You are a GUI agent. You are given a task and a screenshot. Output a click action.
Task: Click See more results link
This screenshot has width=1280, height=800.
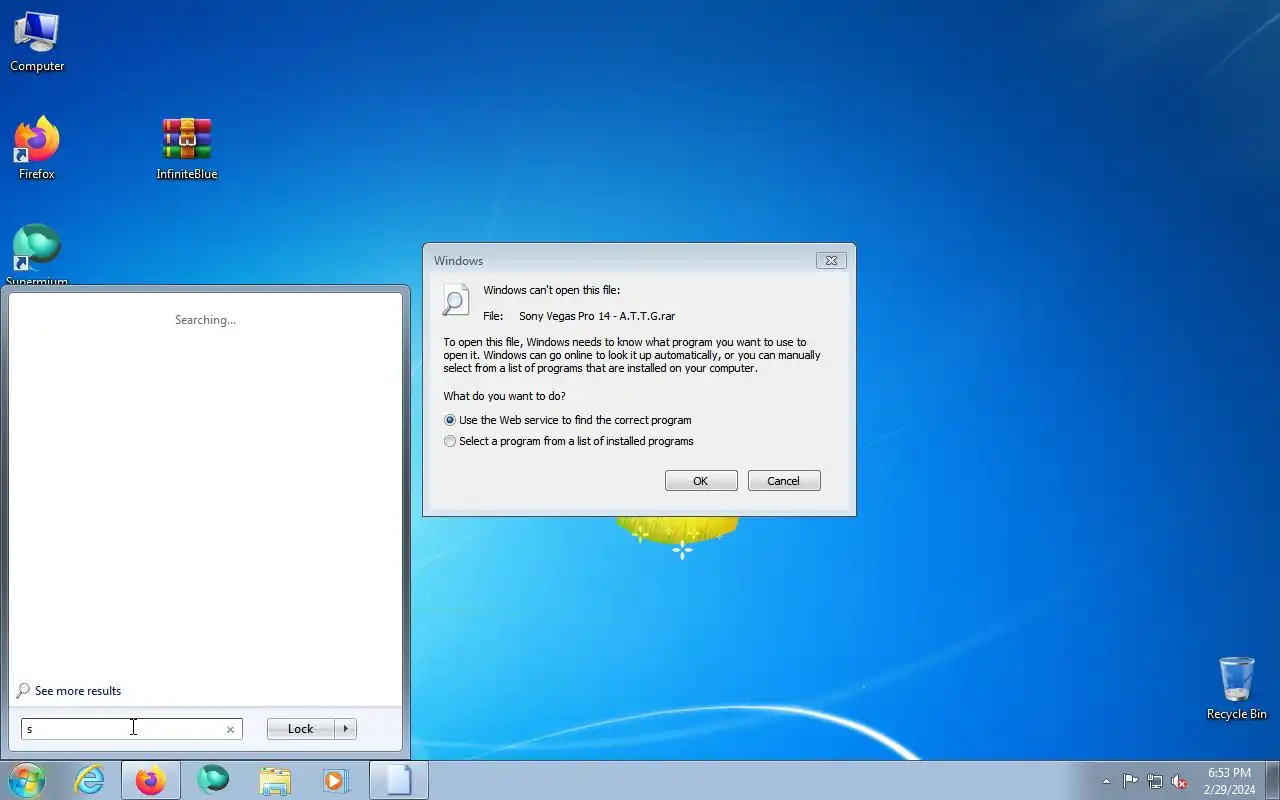(78, 691)
